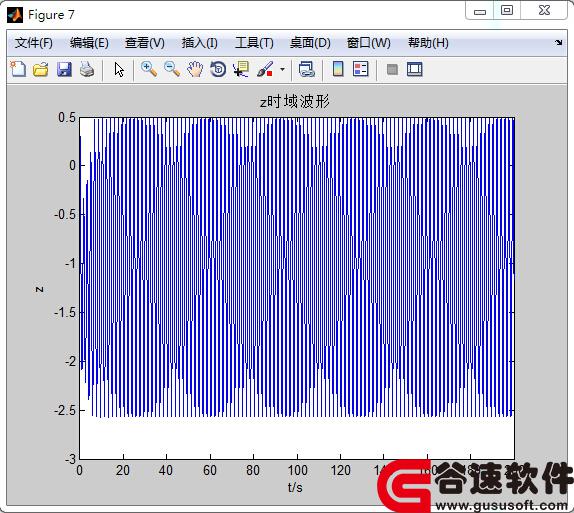Click the Link Plot icon
574x513 pixels.
pos(306,69)
